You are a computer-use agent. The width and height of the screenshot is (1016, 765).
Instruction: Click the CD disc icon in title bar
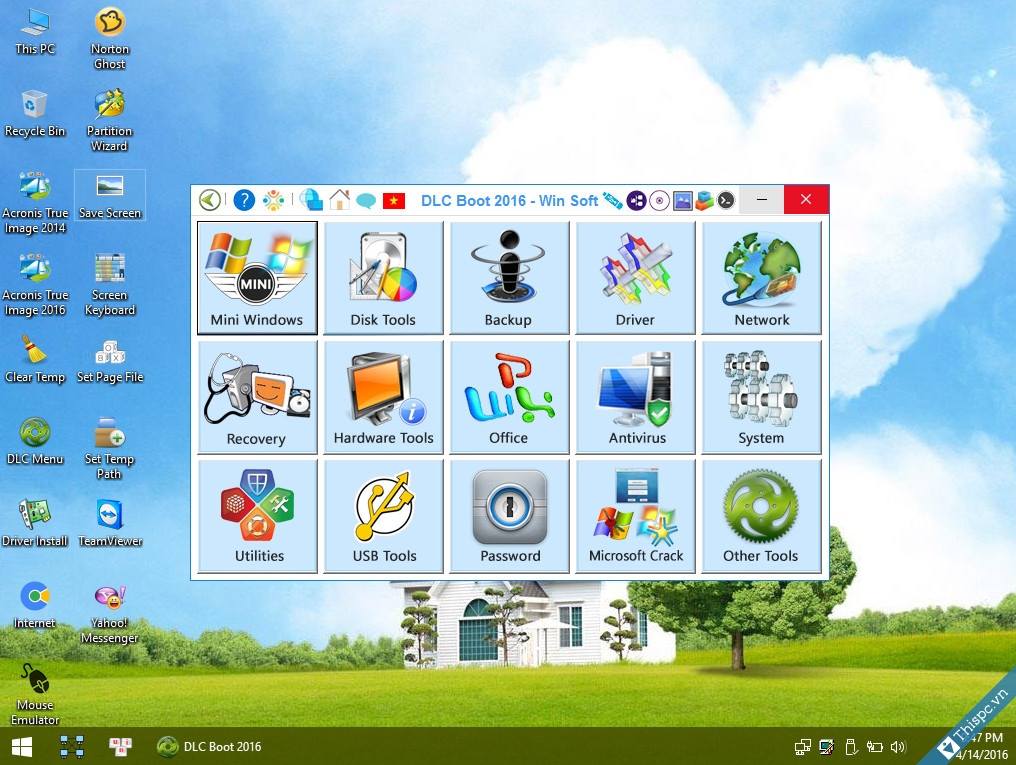coord(660,200)
